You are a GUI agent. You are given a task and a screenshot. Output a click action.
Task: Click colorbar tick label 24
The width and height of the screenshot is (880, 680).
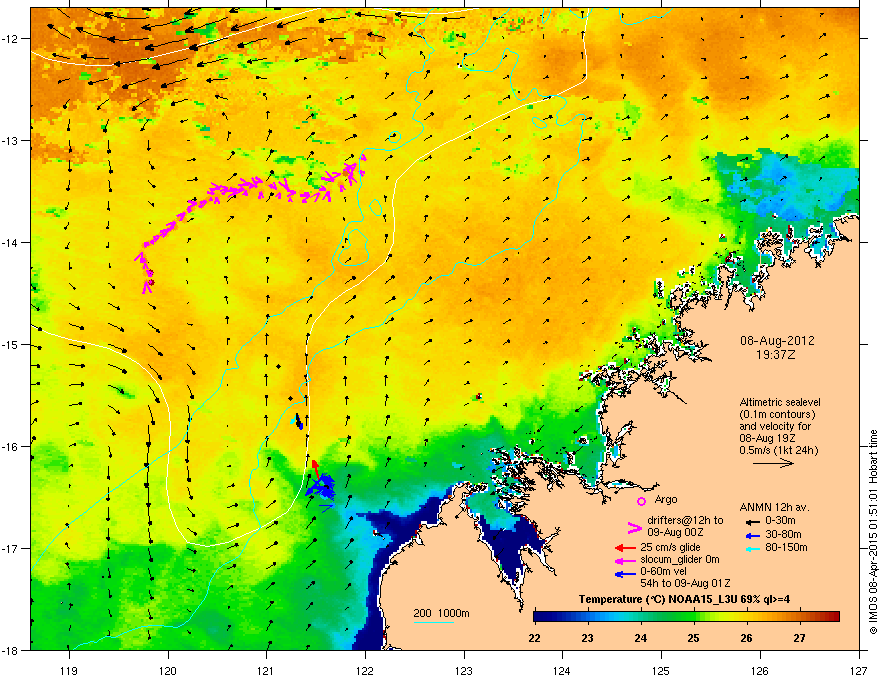click(x=641, y=638)
